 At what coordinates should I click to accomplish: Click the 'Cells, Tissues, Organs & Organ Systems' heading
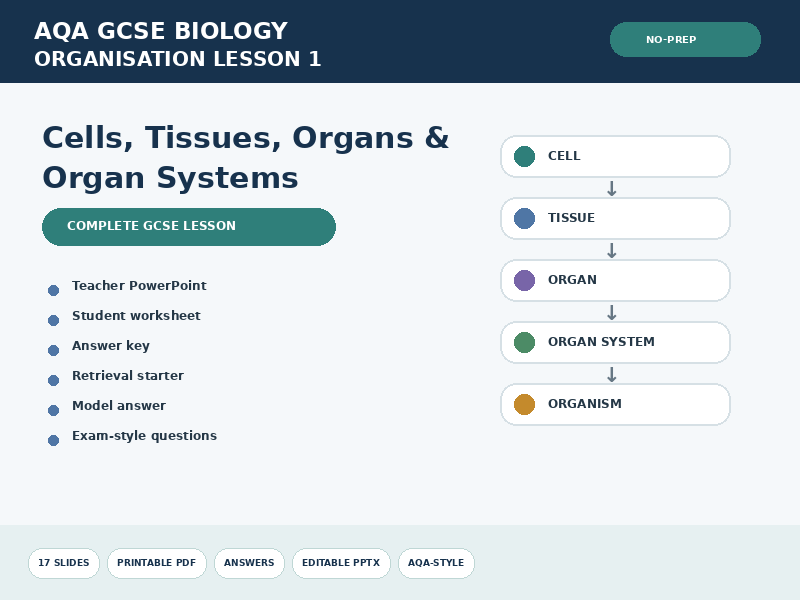[x=245, y=158]
